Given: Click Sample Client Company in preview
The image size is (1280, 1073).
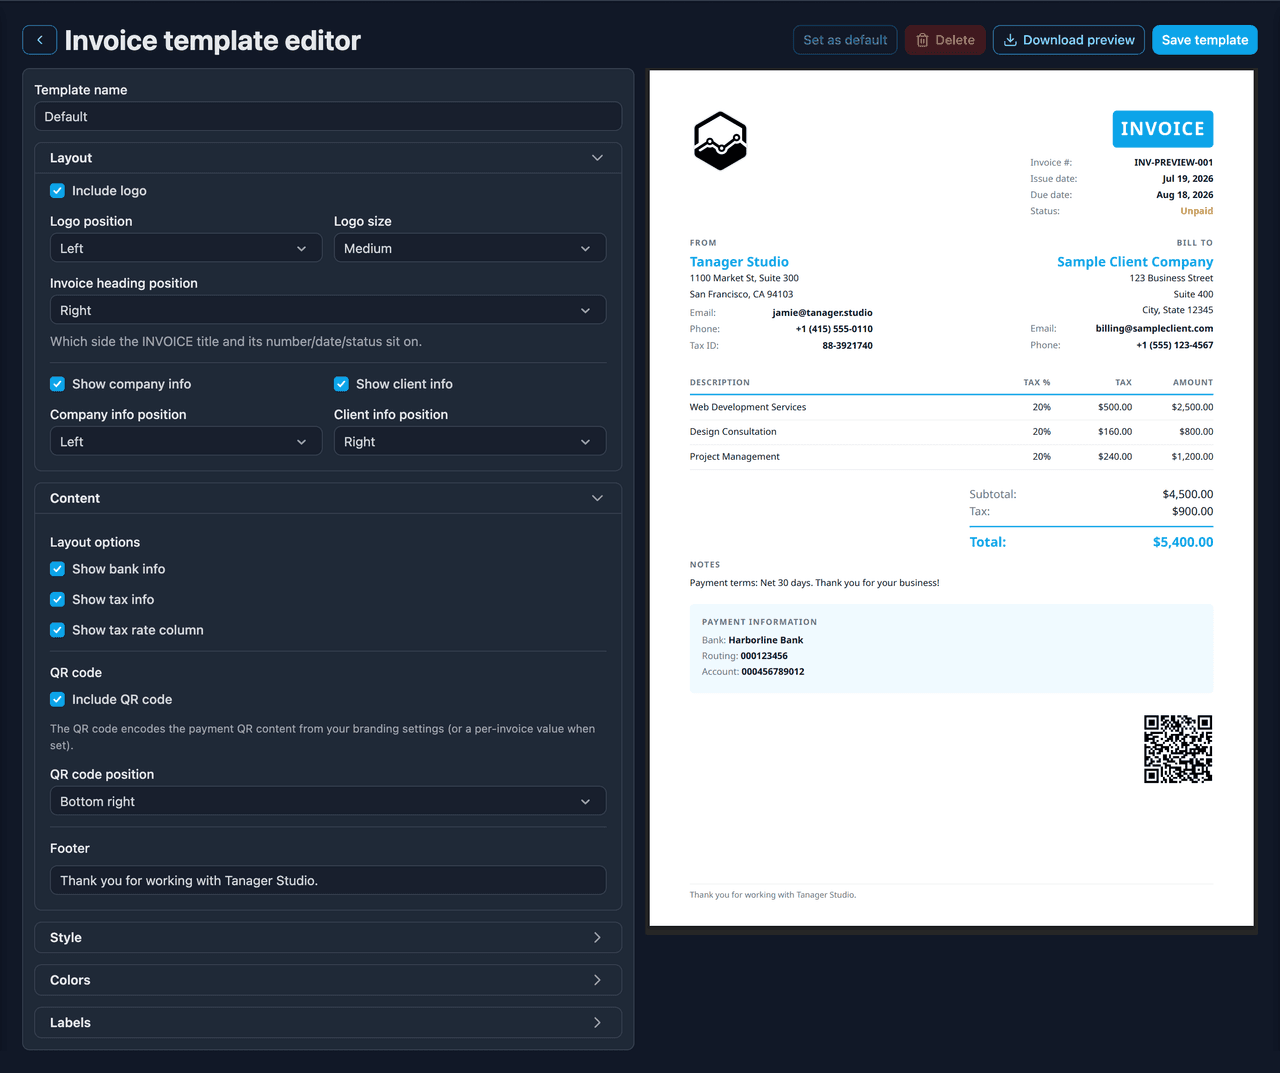Looking at the screenshot, I should point(1135,262).
